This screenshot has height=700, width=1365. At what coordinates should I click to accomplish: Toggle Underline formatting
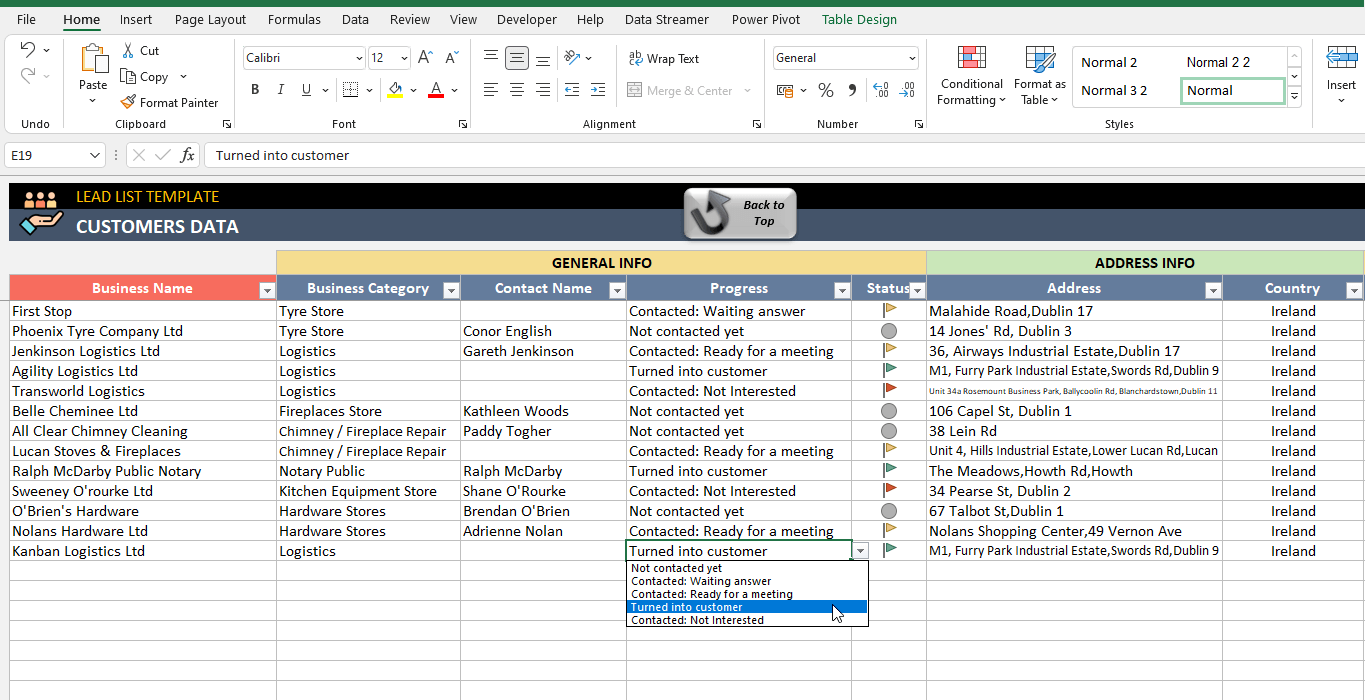pos(305,90)
